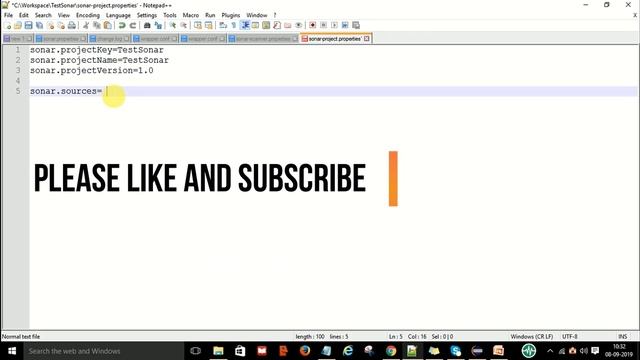Viewport: 640px width, 360px height.
Task: Undo the last edit via toolbar
Action: tap(122, 25)
